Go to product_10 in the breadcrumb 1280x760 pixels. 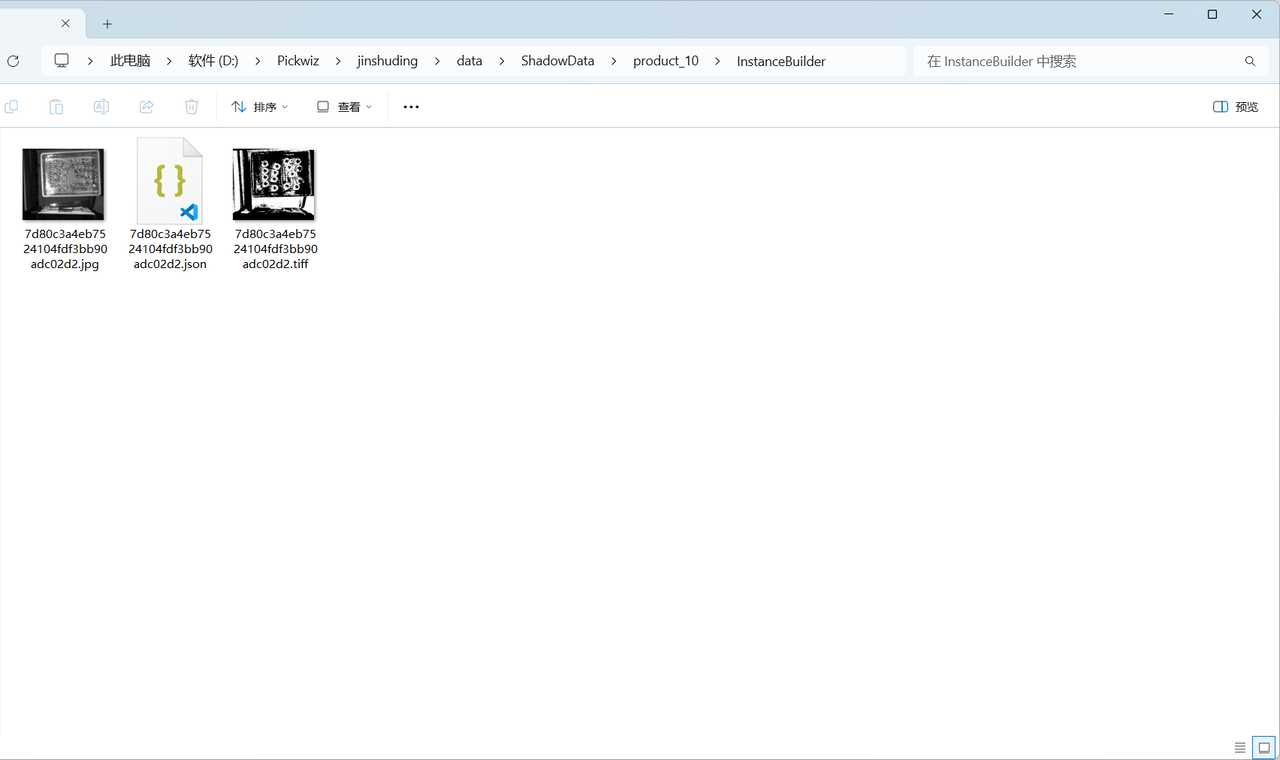click(666, 61)
